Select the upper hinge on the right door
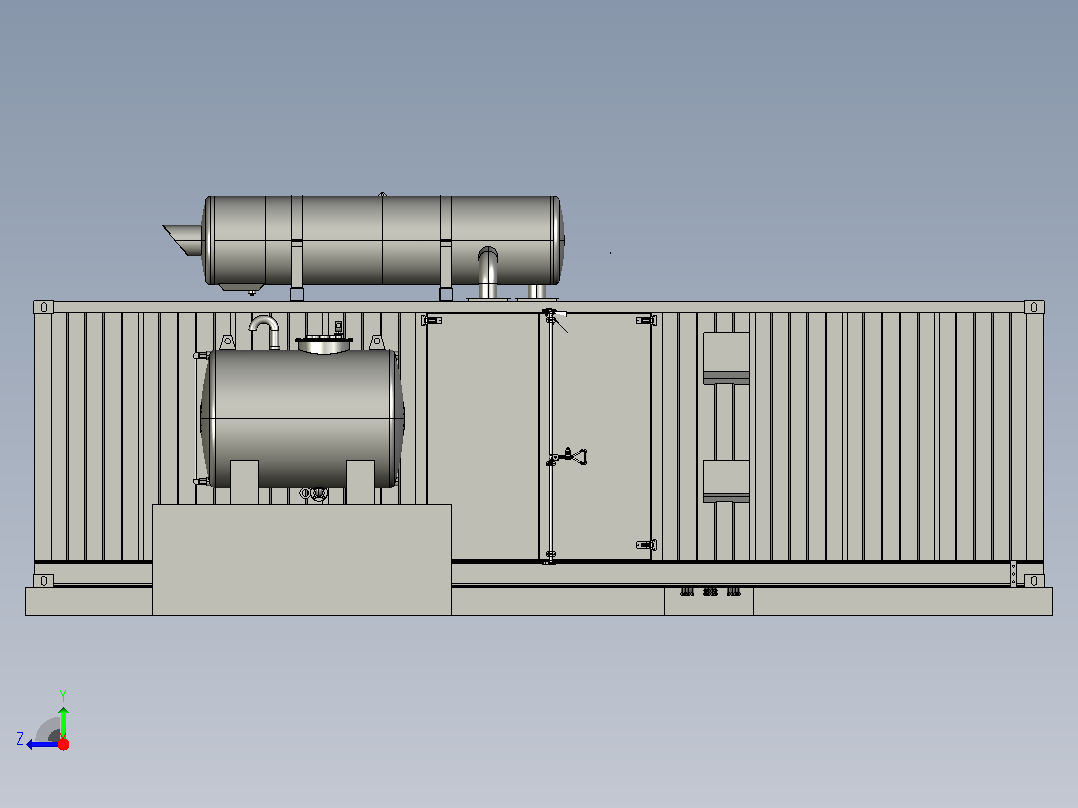1078x808 pixels. click(x=646, y=320)
